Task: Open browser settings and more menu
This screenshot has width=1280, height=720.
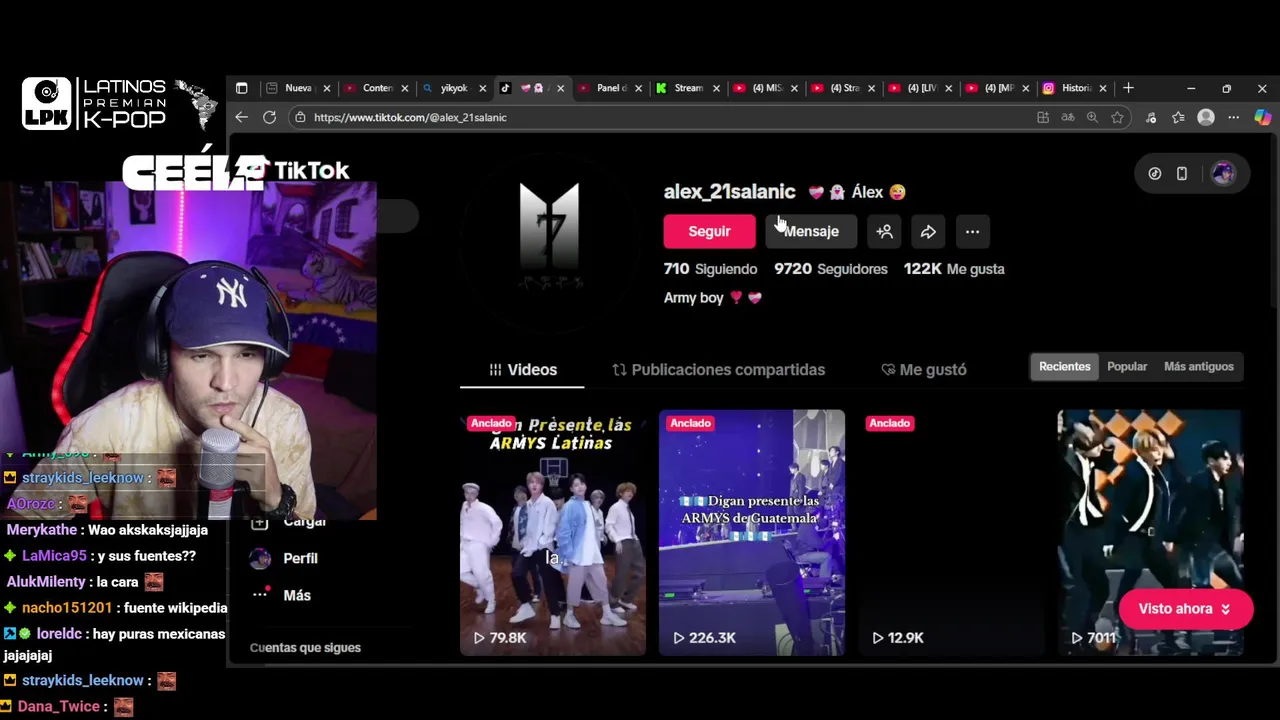Action: (x=1234, y=117)
